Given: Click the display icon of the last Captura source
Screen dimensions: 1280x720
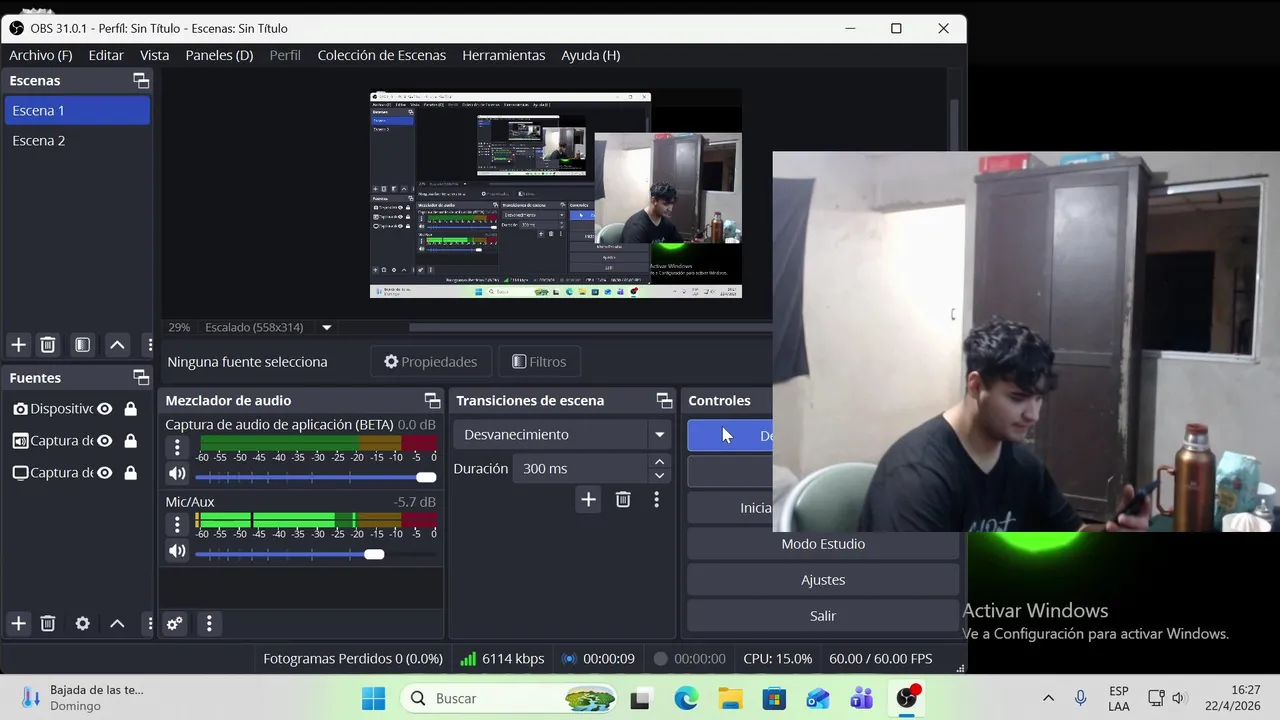Looking at the screenshot, I should [x=20, y=473].
